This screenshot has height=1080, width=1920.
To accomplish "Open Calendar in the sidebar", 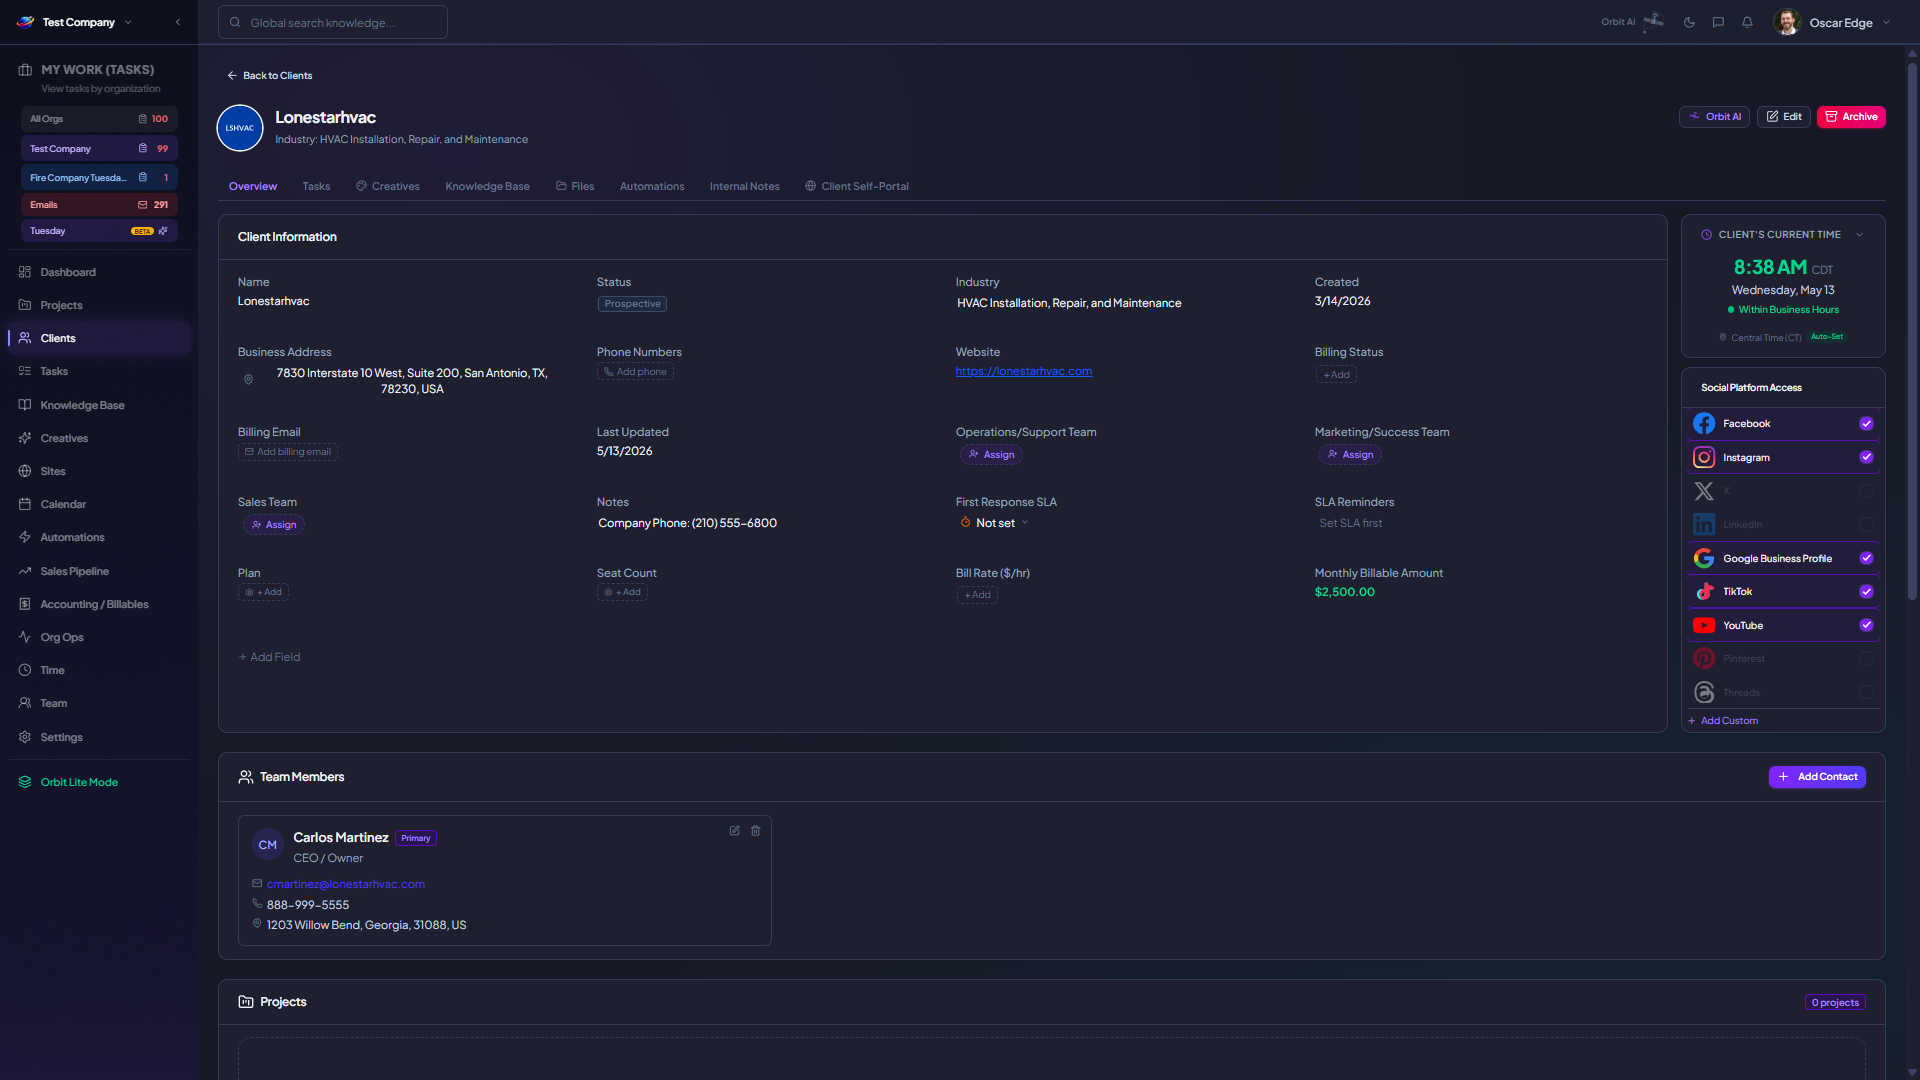I will click(98, 504).
